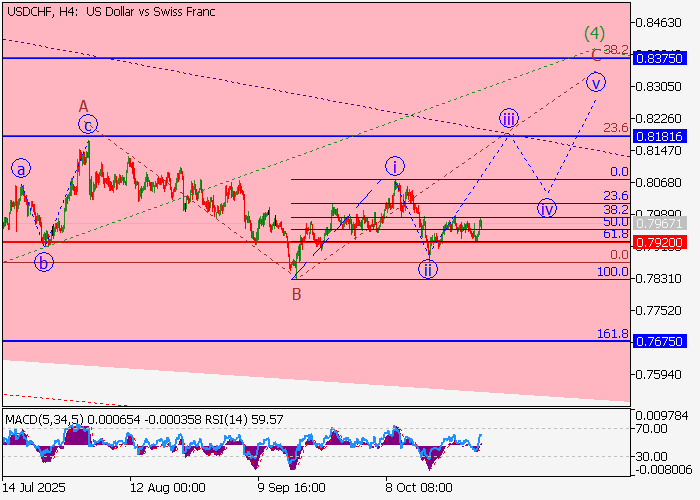700x500 pixels.
Task: Click the MACD(5,34,5) indicator title
Action: click(x=42, y=419)
